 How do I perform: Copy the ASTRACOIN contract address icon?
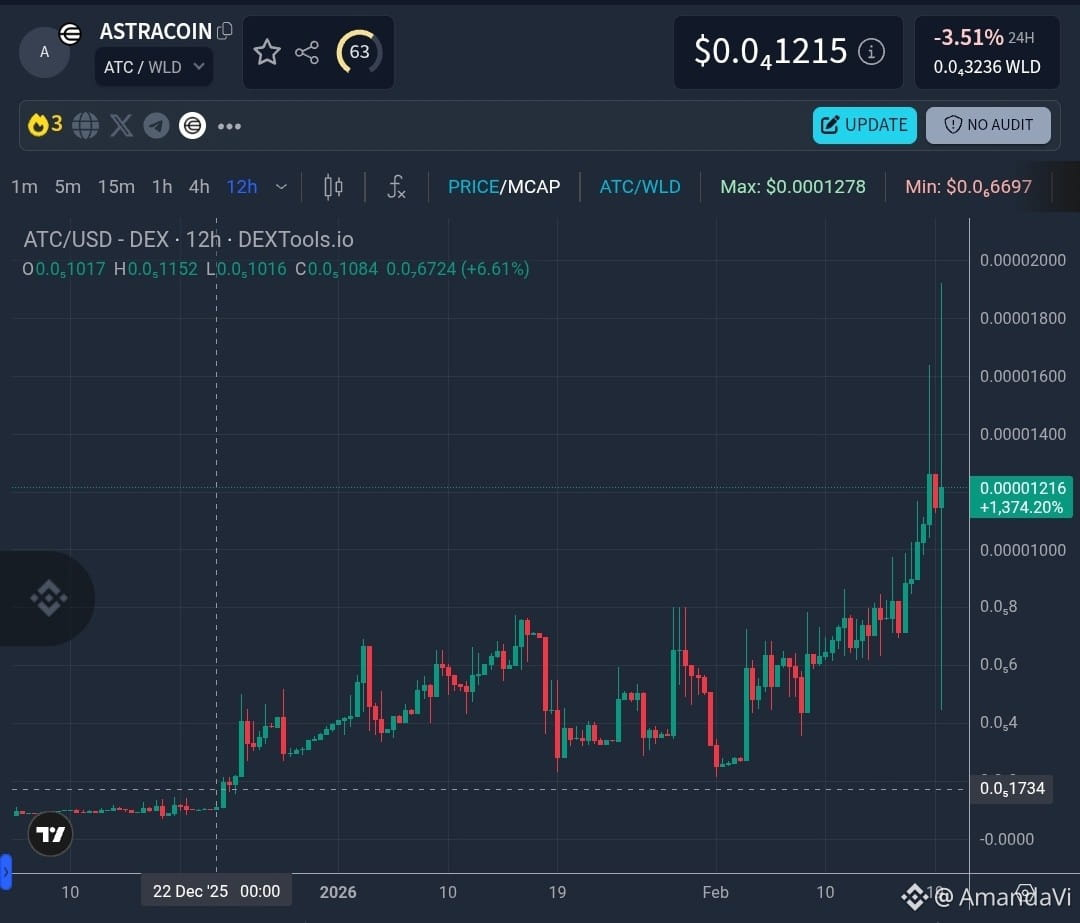pos(225,31)
